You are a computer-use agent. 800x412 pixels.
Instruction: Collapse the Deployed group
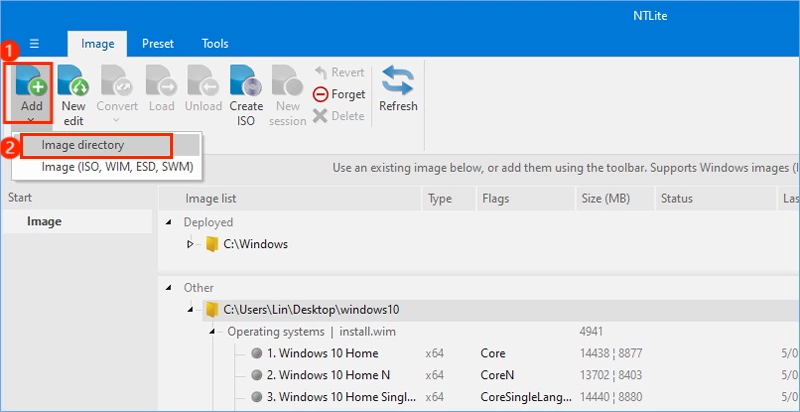click(x=169, y=222)
